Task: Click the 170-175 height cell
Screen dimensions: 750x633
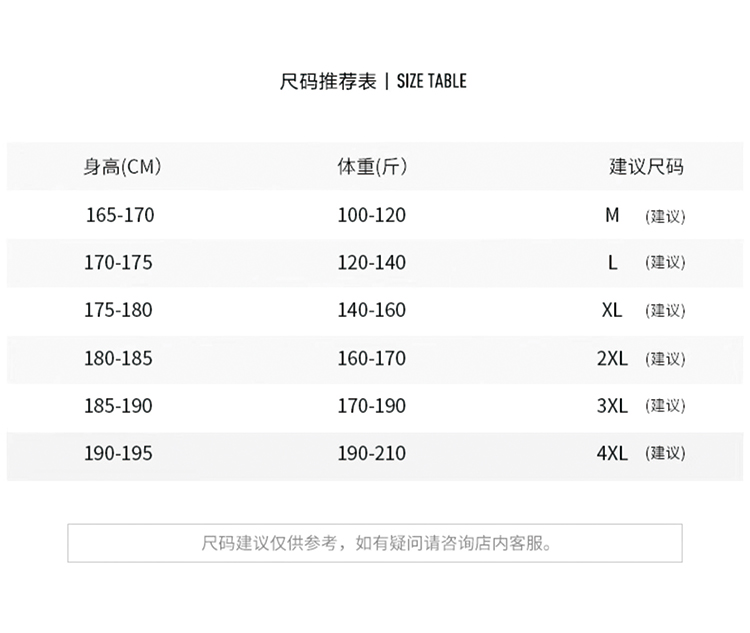Action: pos(119,263)
